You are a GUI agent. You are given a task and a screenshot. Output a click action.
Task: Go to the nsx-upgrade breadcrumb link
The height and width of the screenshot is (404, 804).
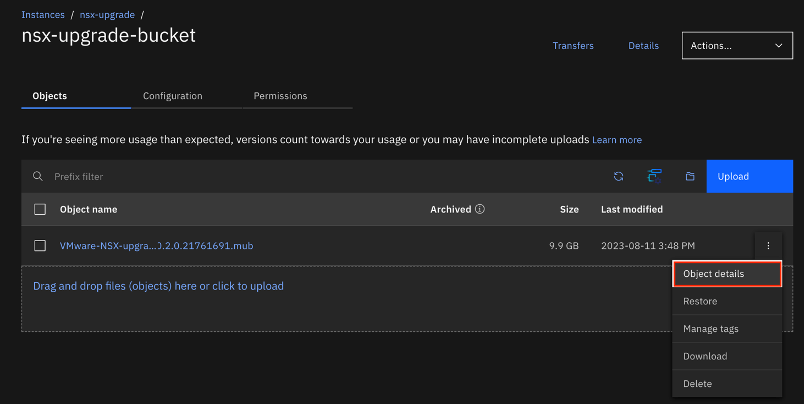[x=106, y=15]
